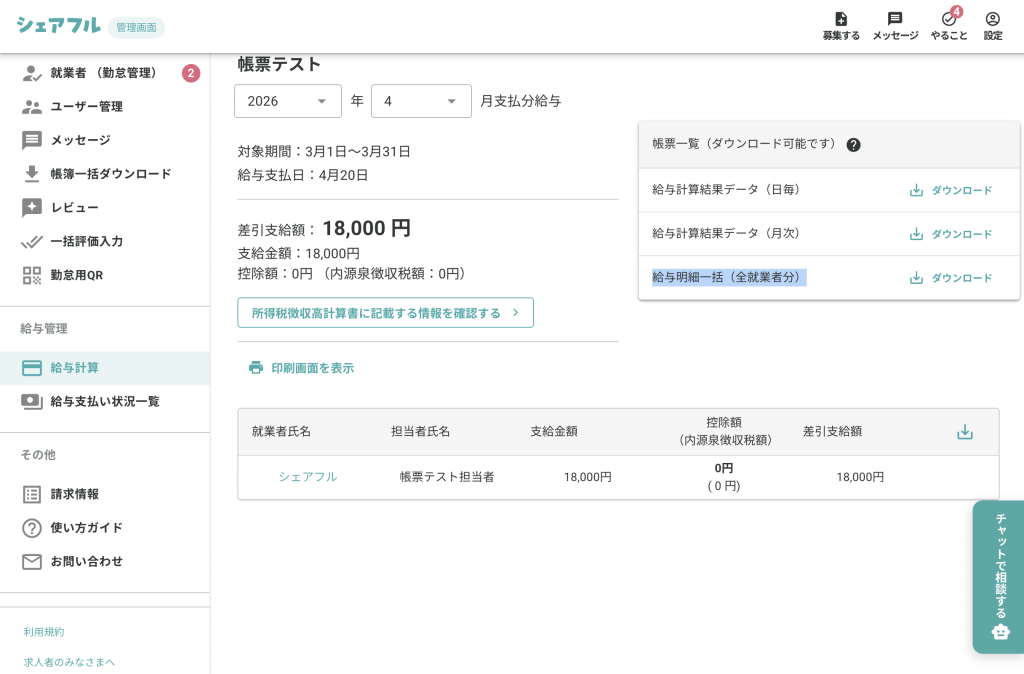Click the 給与計算 card icon

pyautogui.click(x=31, y=368)
